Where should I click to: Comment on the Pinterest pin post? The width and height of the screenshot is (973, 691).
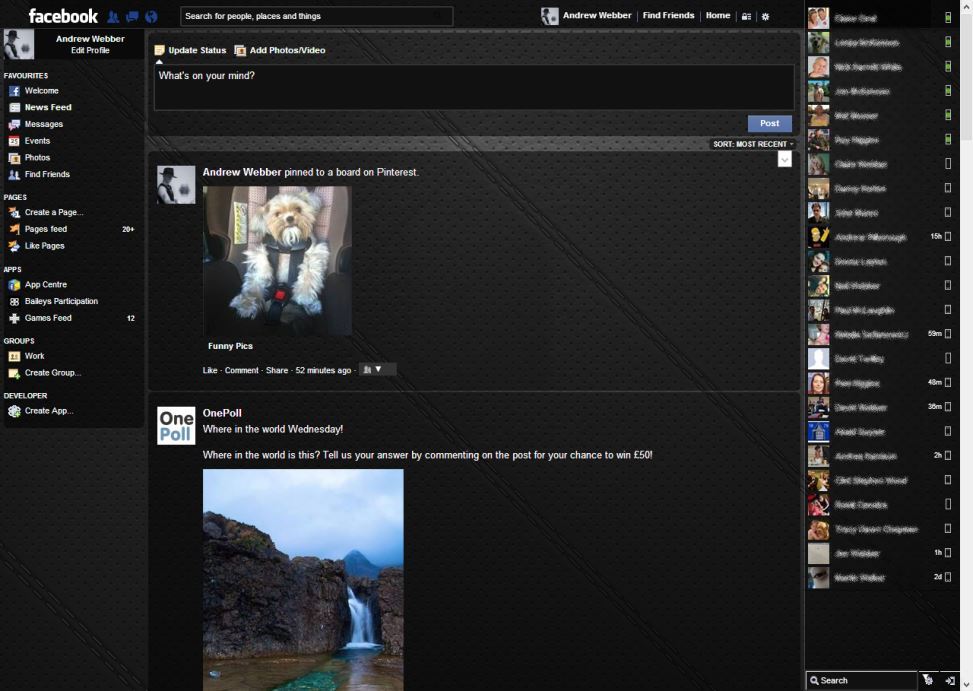[x=241, y=370]
